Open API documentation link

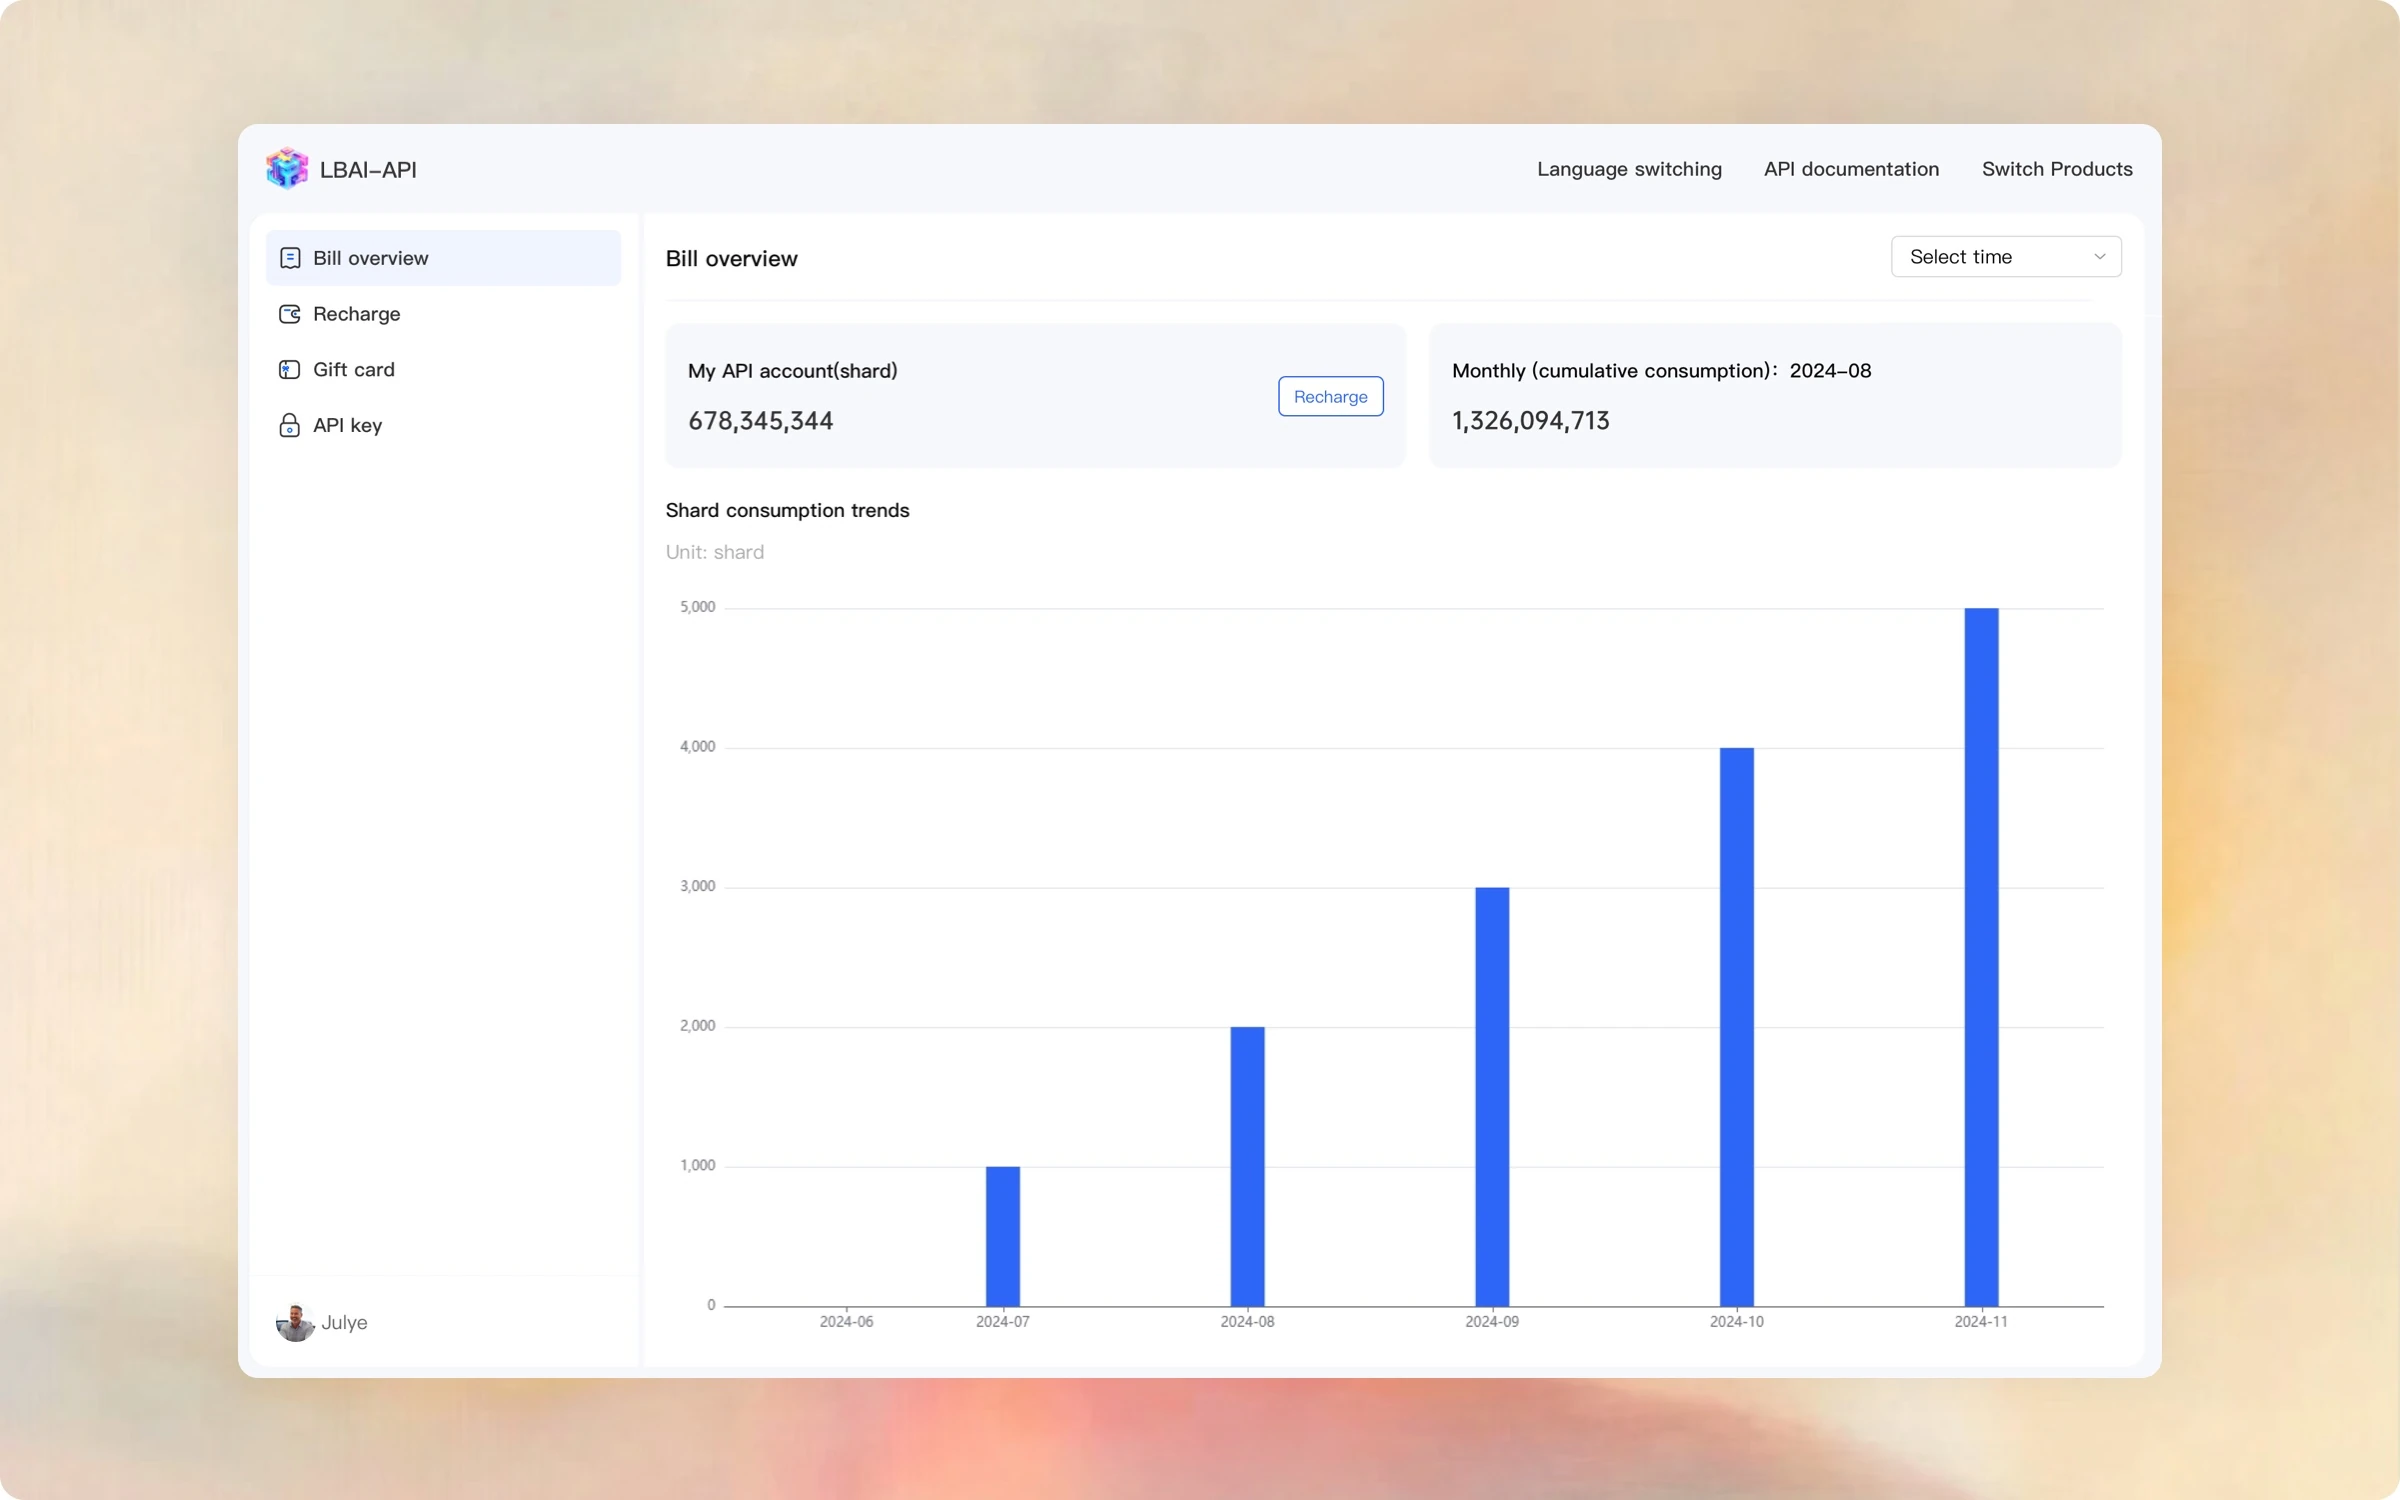coord(1851,169)
